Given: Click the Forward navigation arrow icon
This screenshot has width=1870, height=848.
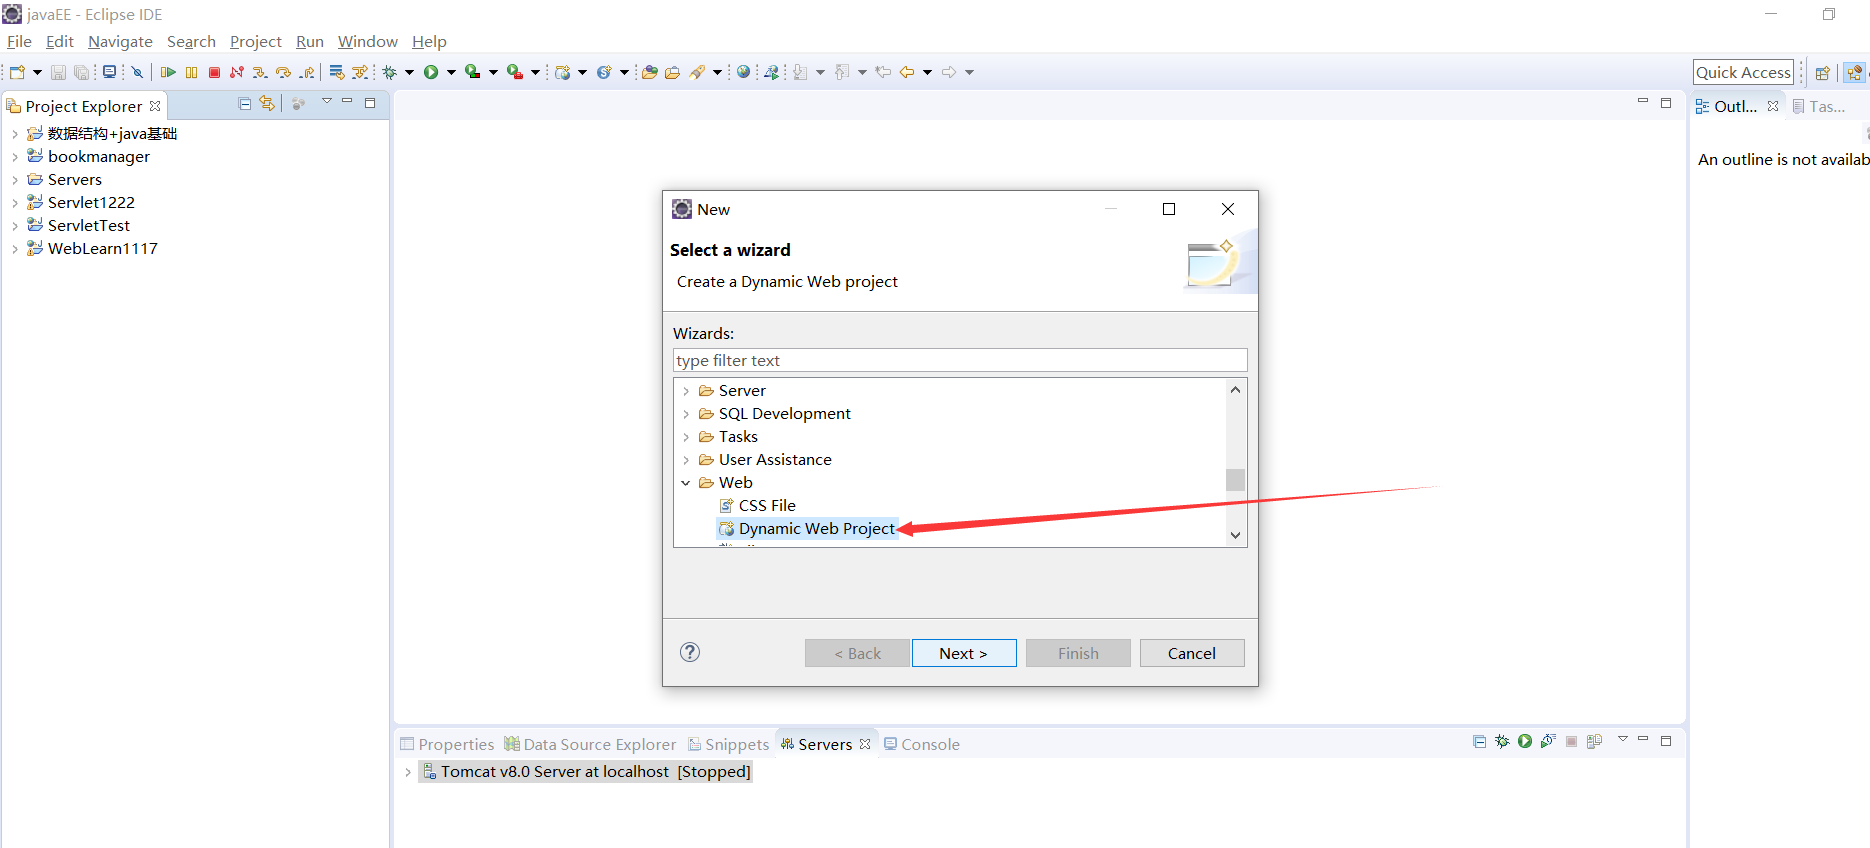Looking at the screenshot, I should point(949,72).
